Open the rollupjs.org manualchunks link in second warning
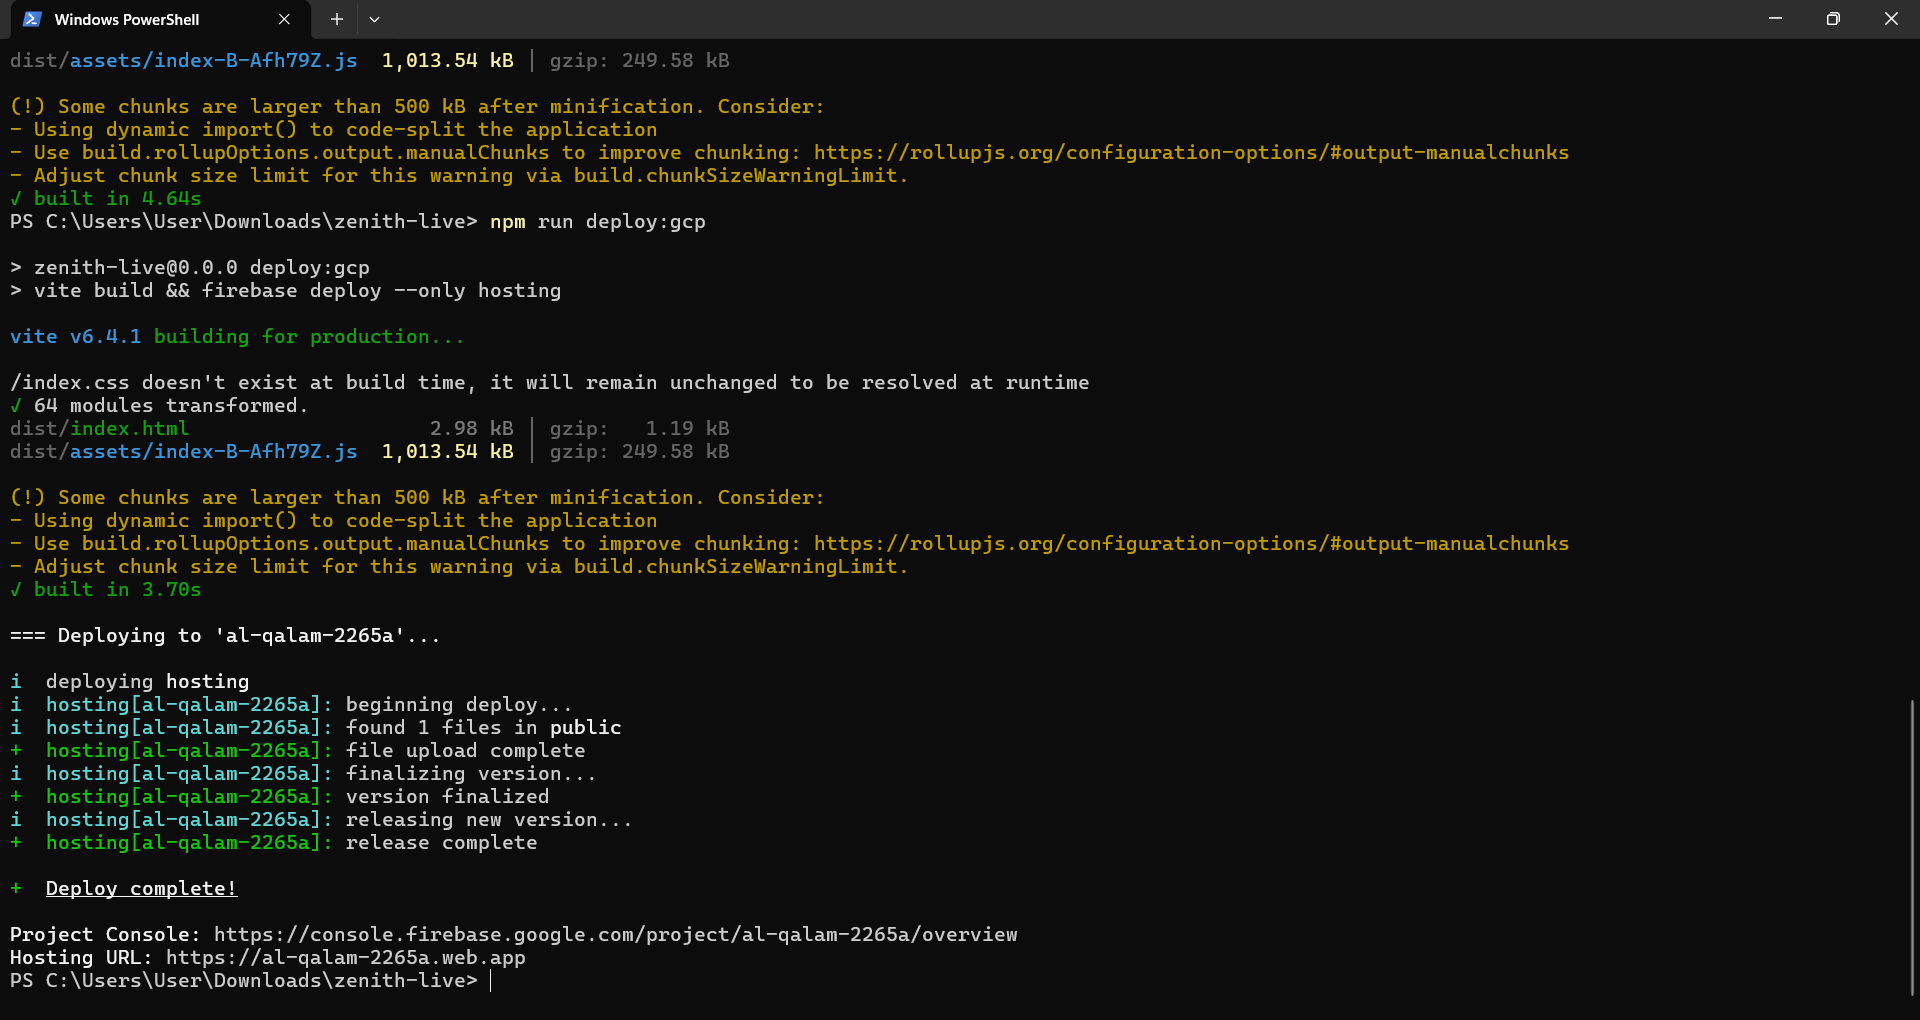Image resolution: width=1920 pixels, height=1020 pixels. pos(1191,543)
